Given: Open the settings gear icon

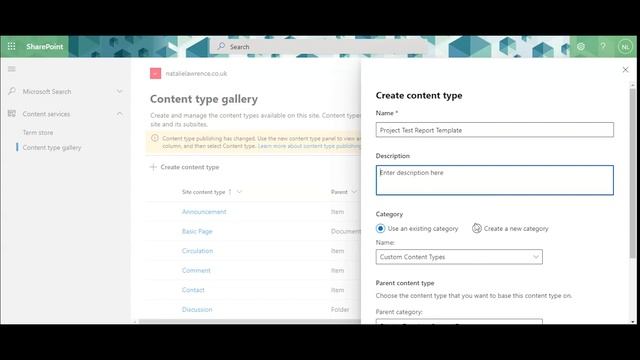Looking at the screenshot, I should pos(581,47).
